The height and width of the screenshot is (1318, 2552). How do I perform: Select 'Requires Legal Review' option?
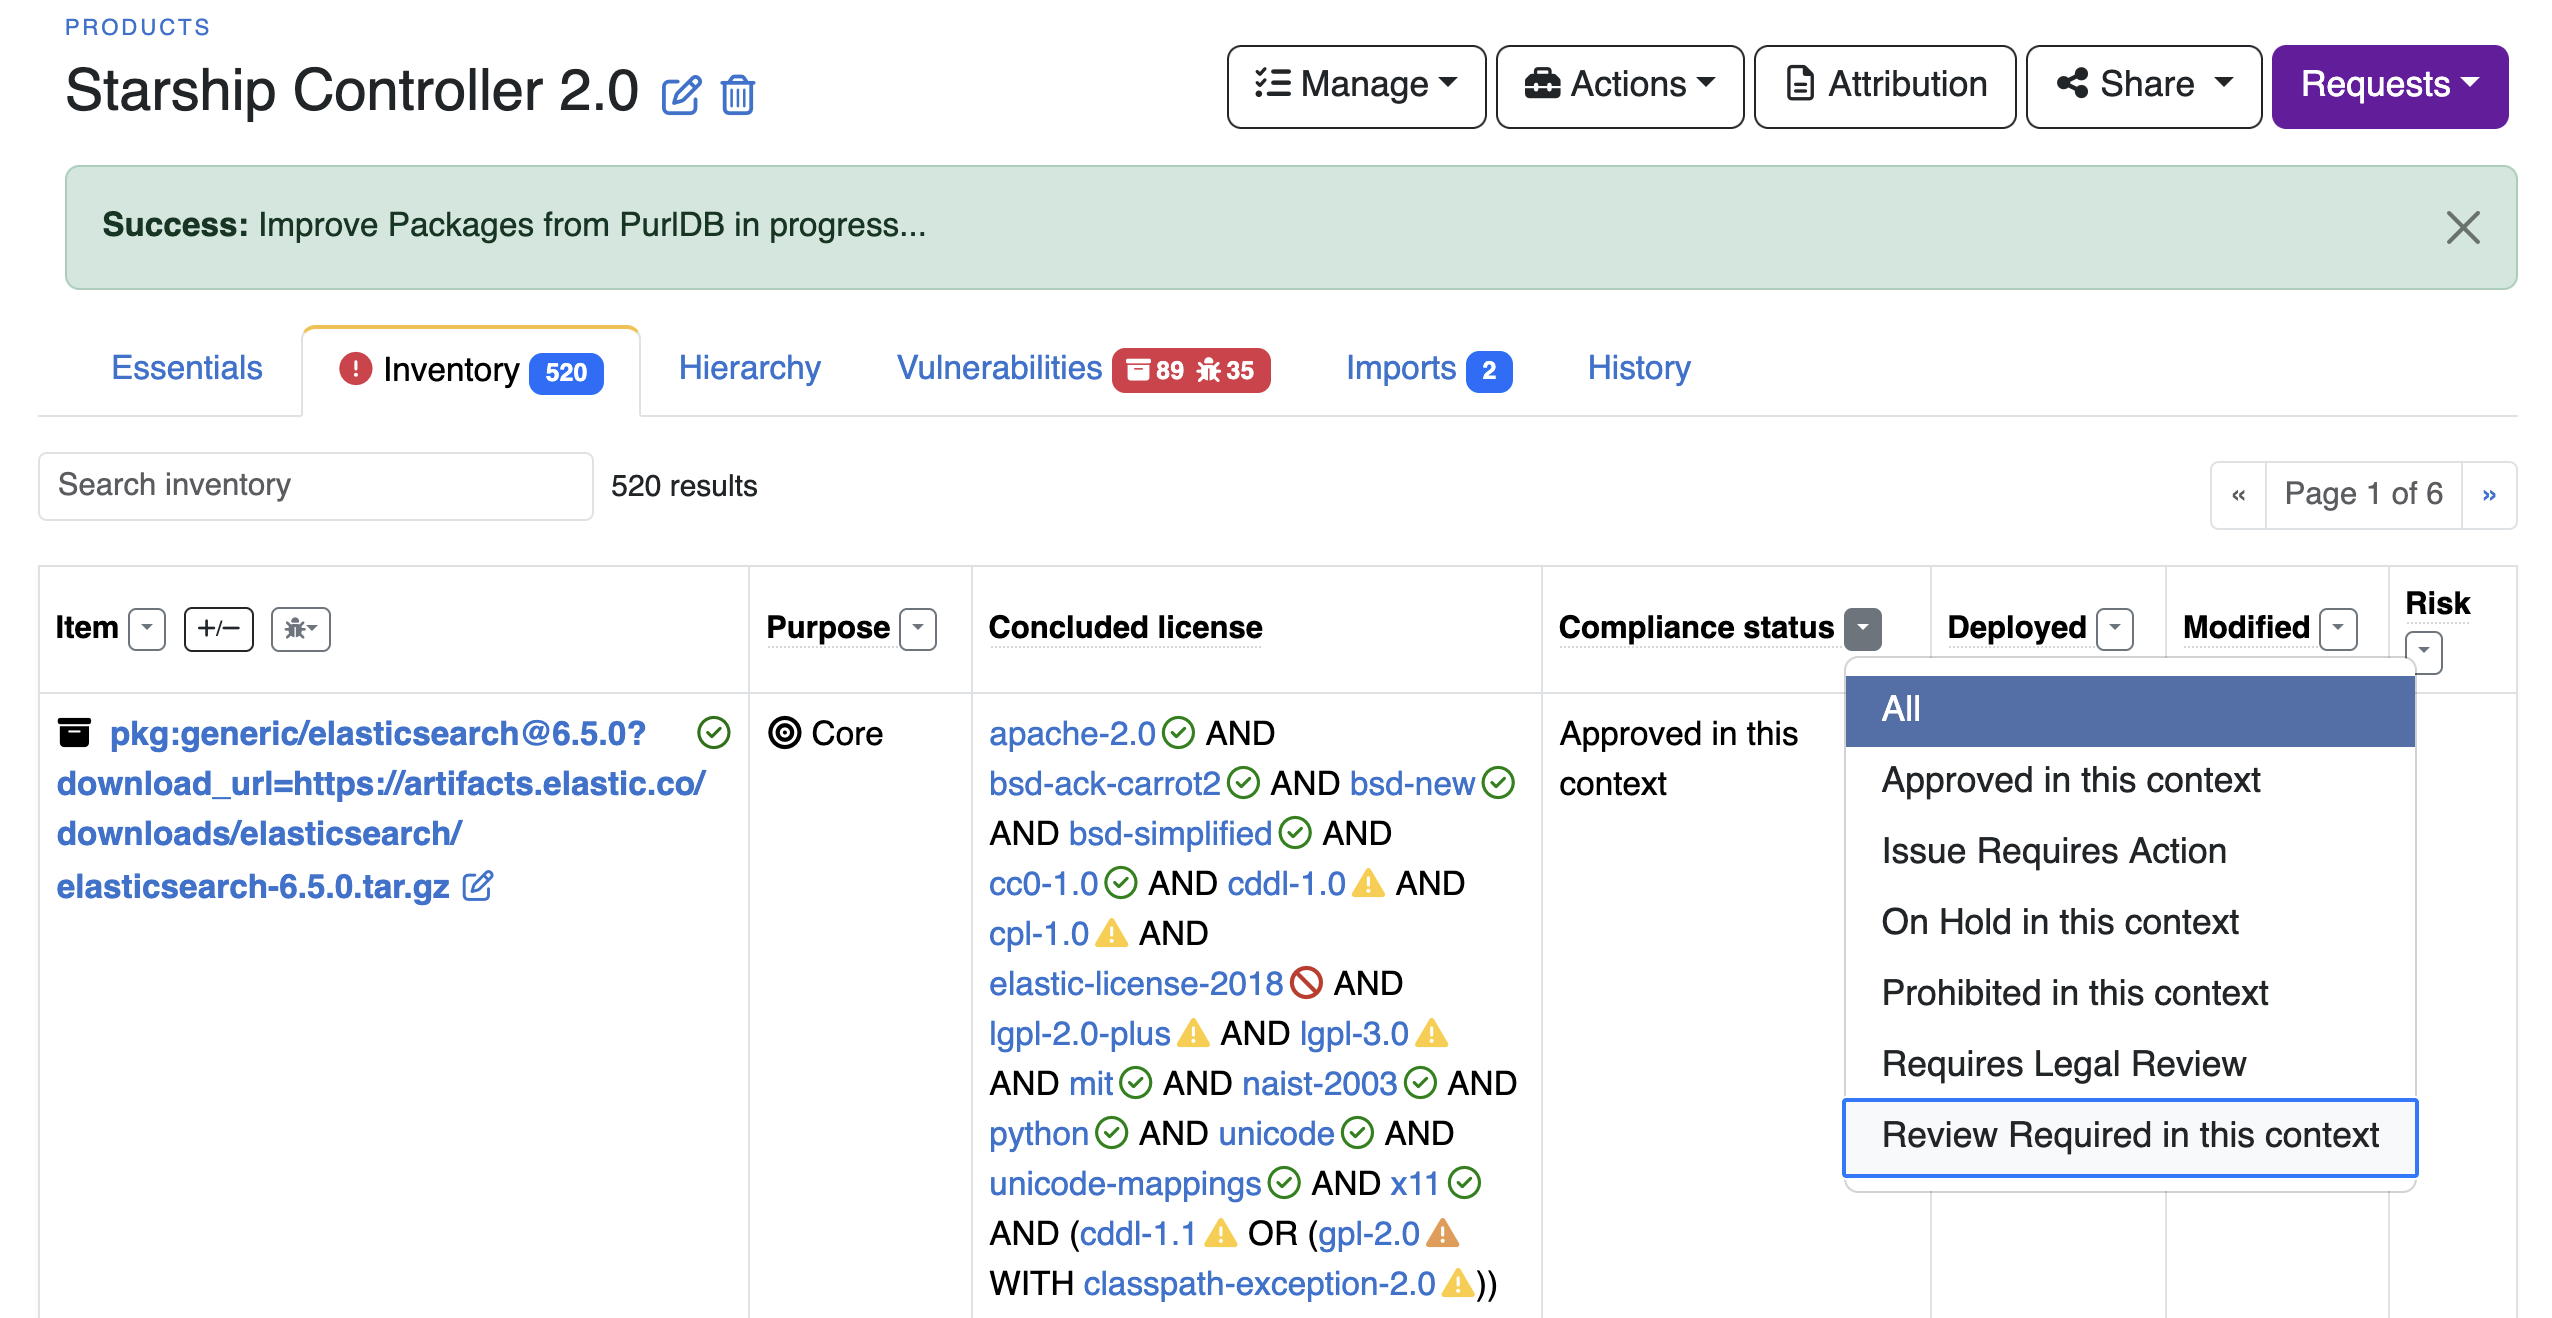[2130, 1064]
